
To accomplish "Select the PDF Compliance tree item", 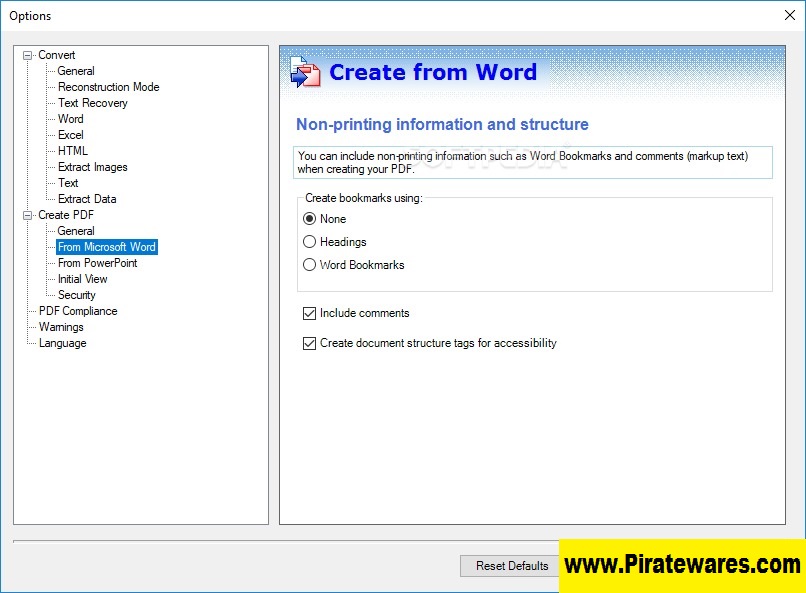I will tap(77, 311).
